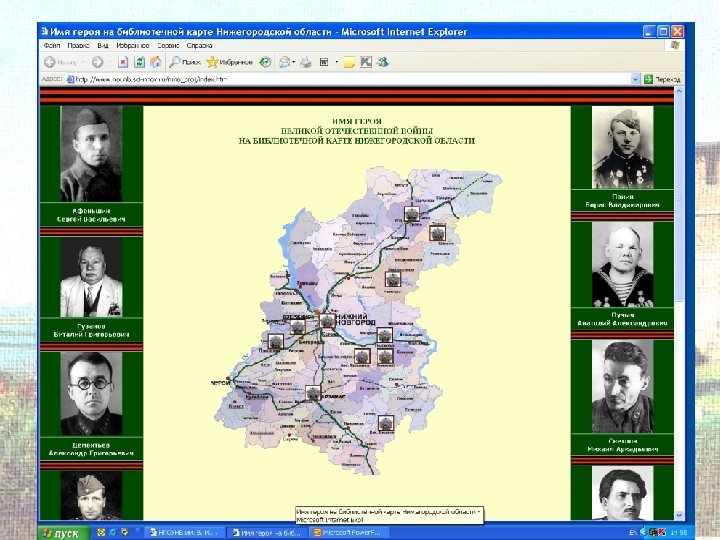Click the vertical scrollbar thumb
720x540 pixels.
(679, 200)
